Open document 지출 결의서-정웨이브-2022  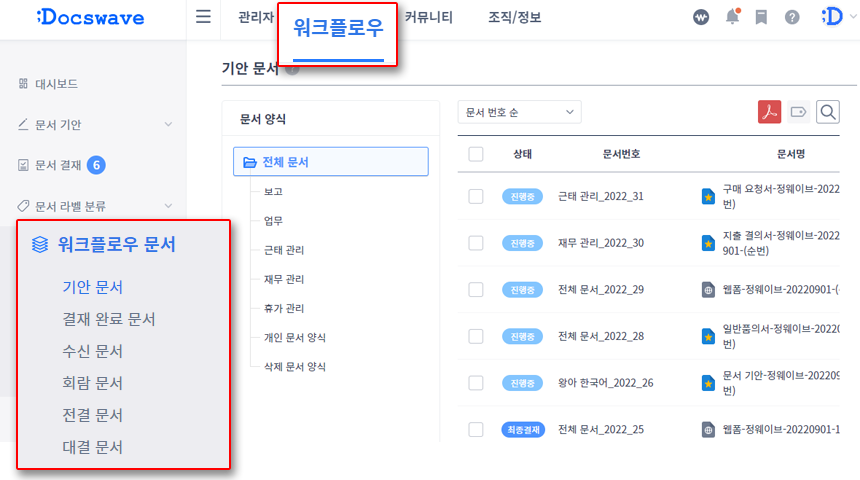781,243
